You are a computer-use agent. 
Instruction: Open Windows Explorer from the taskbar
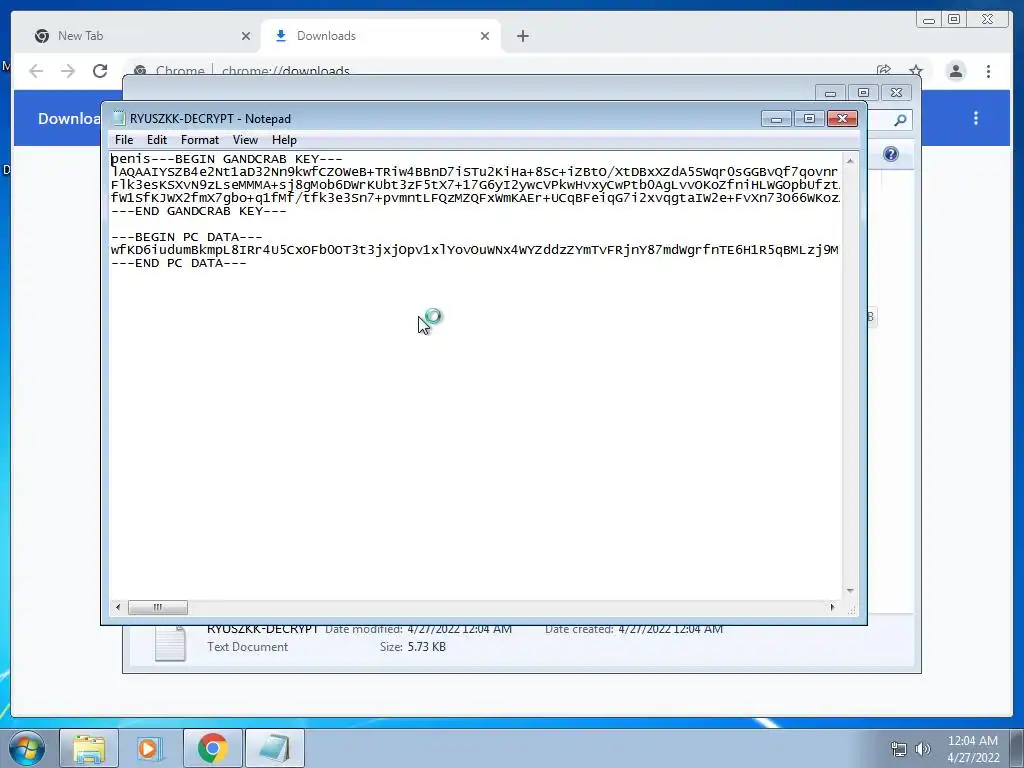[x=89, y=748]
